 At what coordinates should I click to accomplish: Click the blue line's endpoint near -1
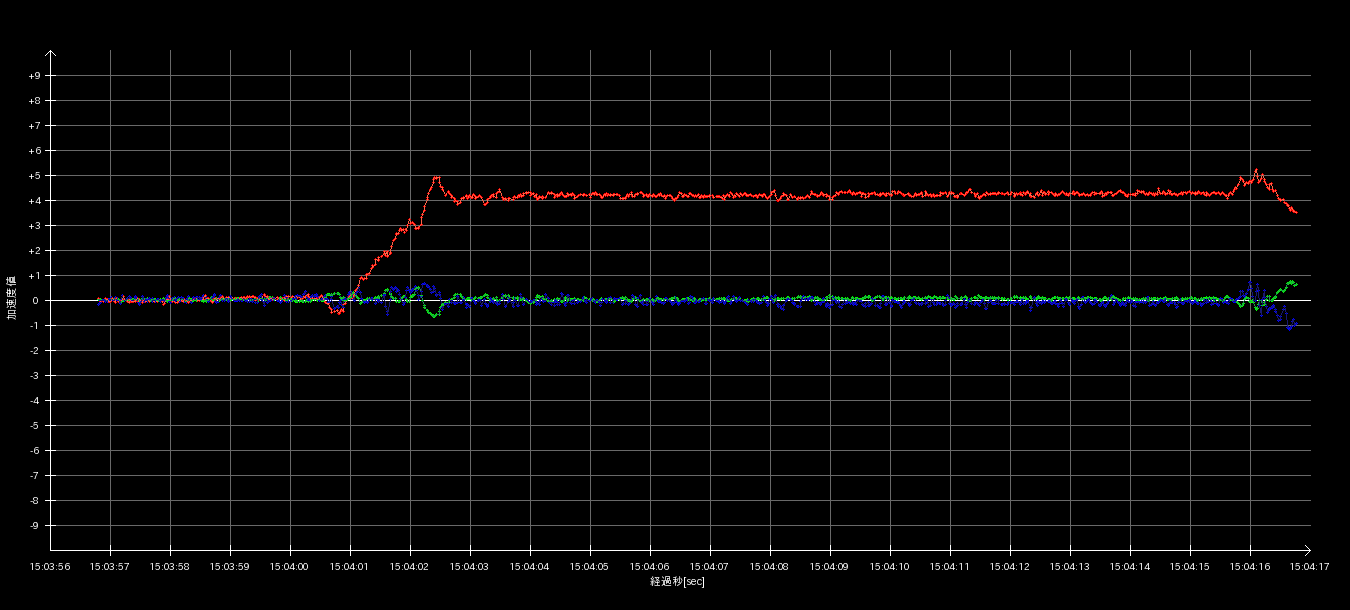1294,325
